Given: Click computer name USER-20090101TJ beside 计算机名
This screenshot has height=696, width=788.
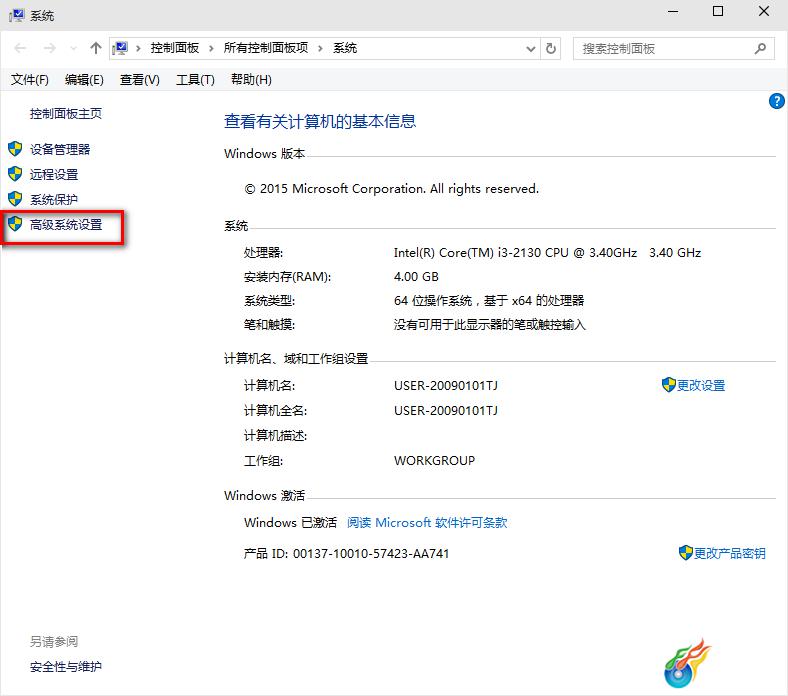Looking at the screenshot, I should click(446, 385).
